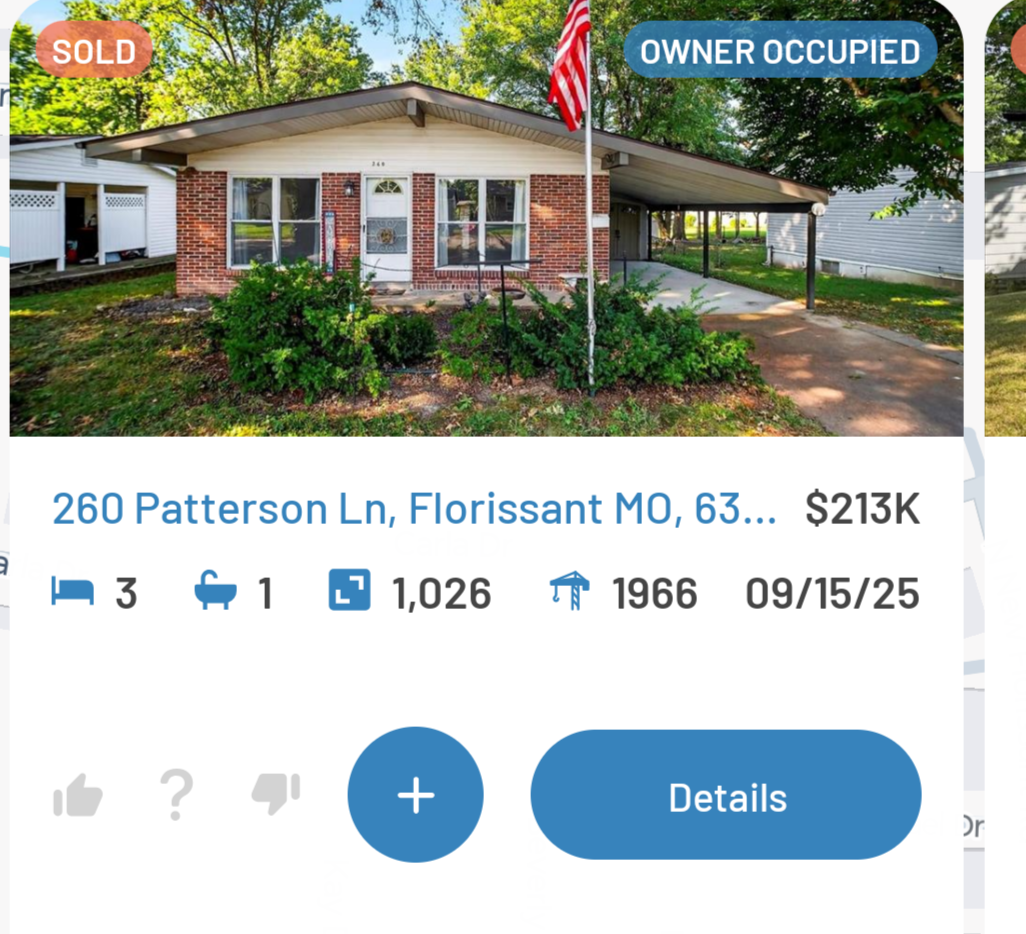Select the 1,026 square feet value
Screen dimensions: 1026x934
click(442, 594)
